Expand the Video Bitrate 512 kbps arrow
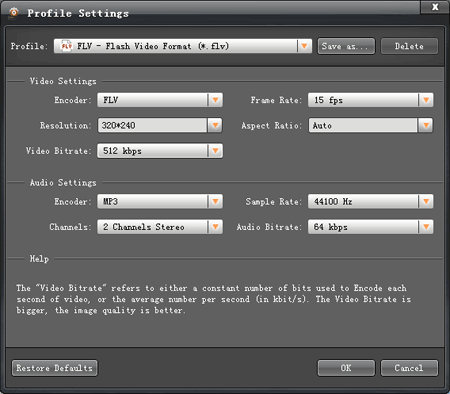Screen dimensions: 450x394 click(x=215, y=151)
